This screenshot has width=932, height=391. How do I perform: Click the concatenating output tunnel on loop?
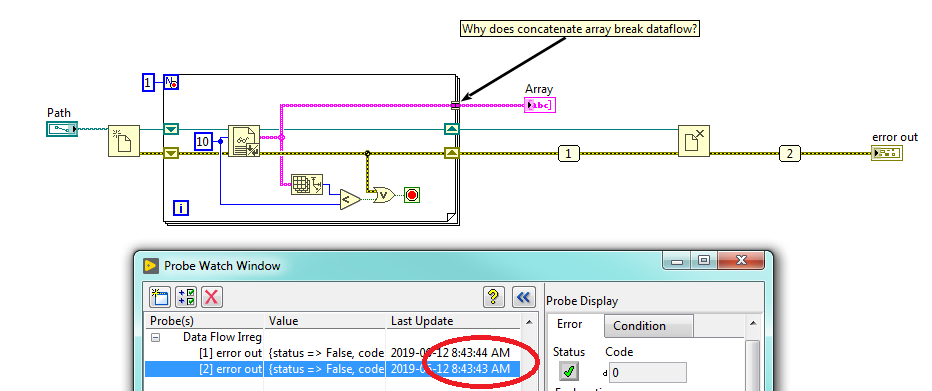point(455,105)
